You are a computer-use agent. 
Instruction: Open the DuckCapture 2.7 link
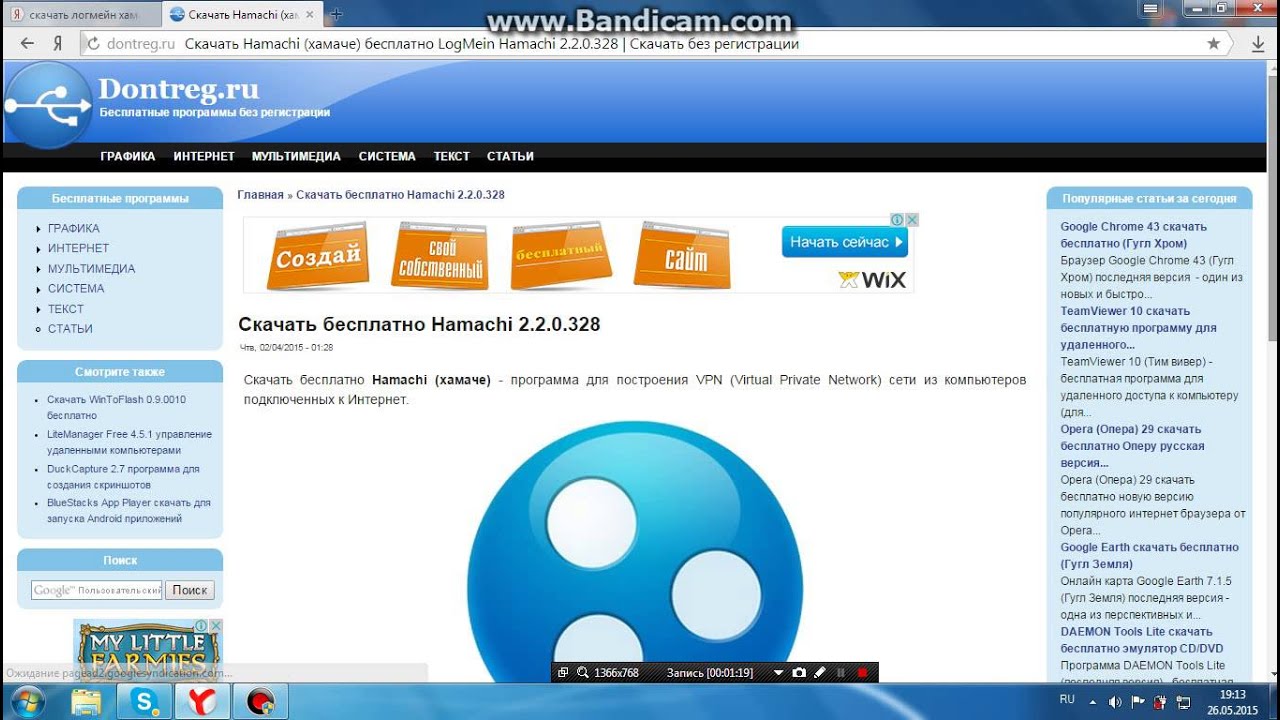[123, 476]
